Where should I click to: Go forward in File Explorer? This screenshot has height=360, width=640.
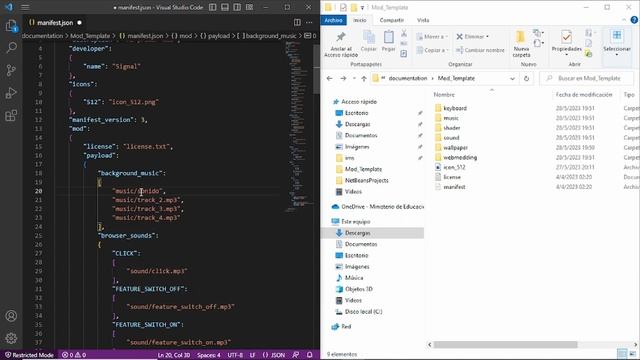(x=343, y=78)
